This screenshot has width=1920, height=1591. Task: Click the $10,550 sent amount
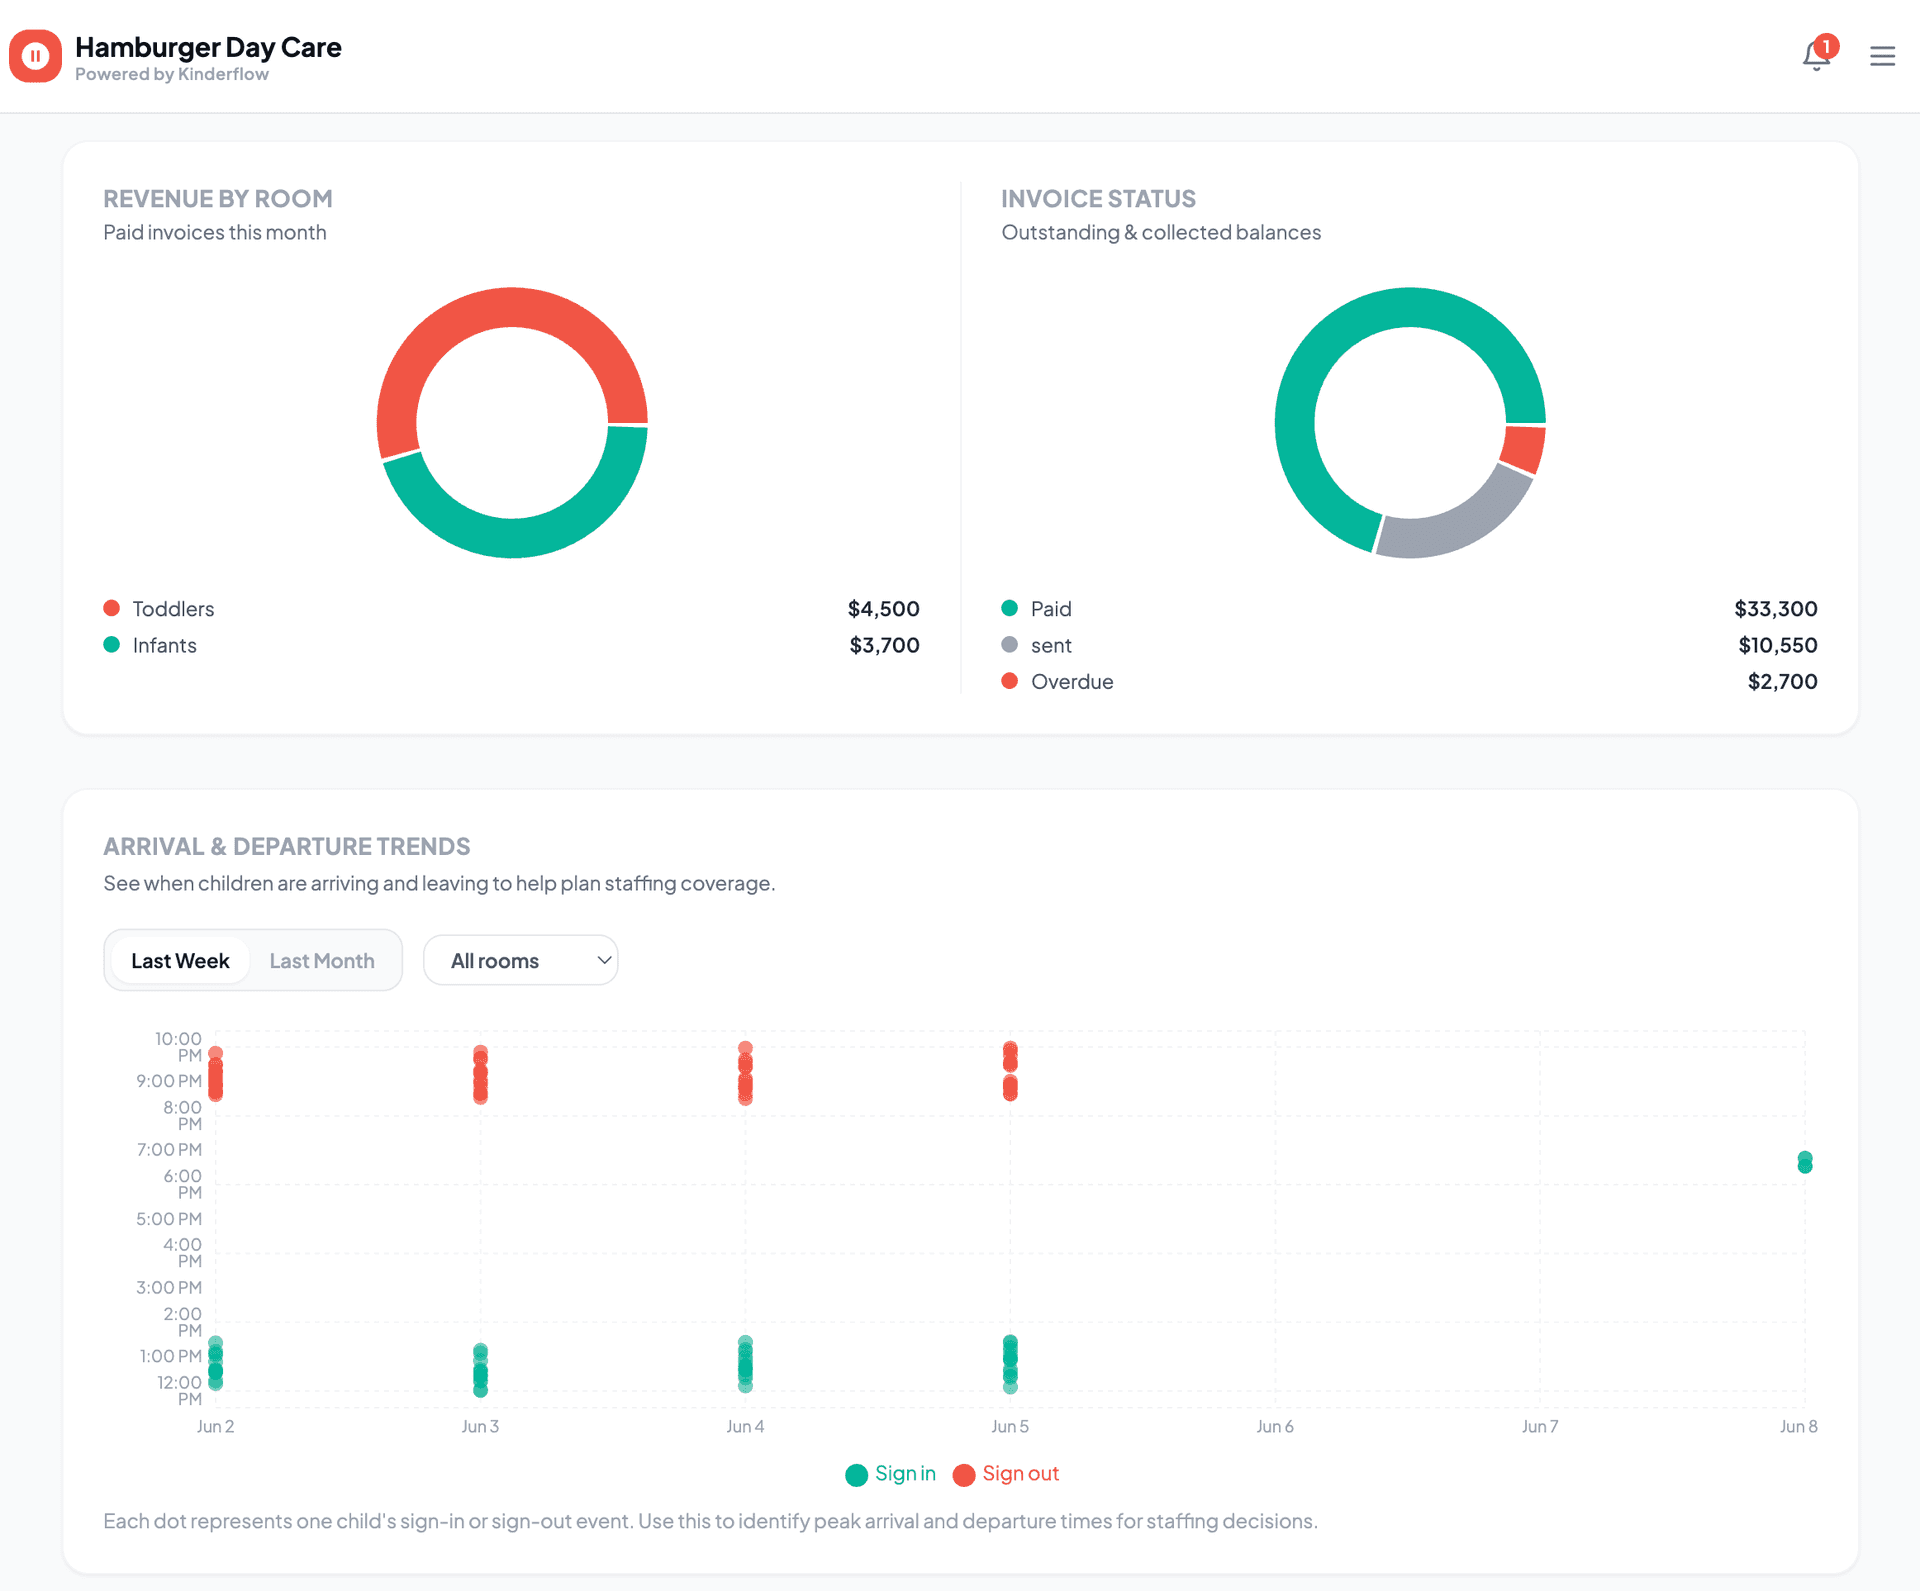(x=1778, y=645)
